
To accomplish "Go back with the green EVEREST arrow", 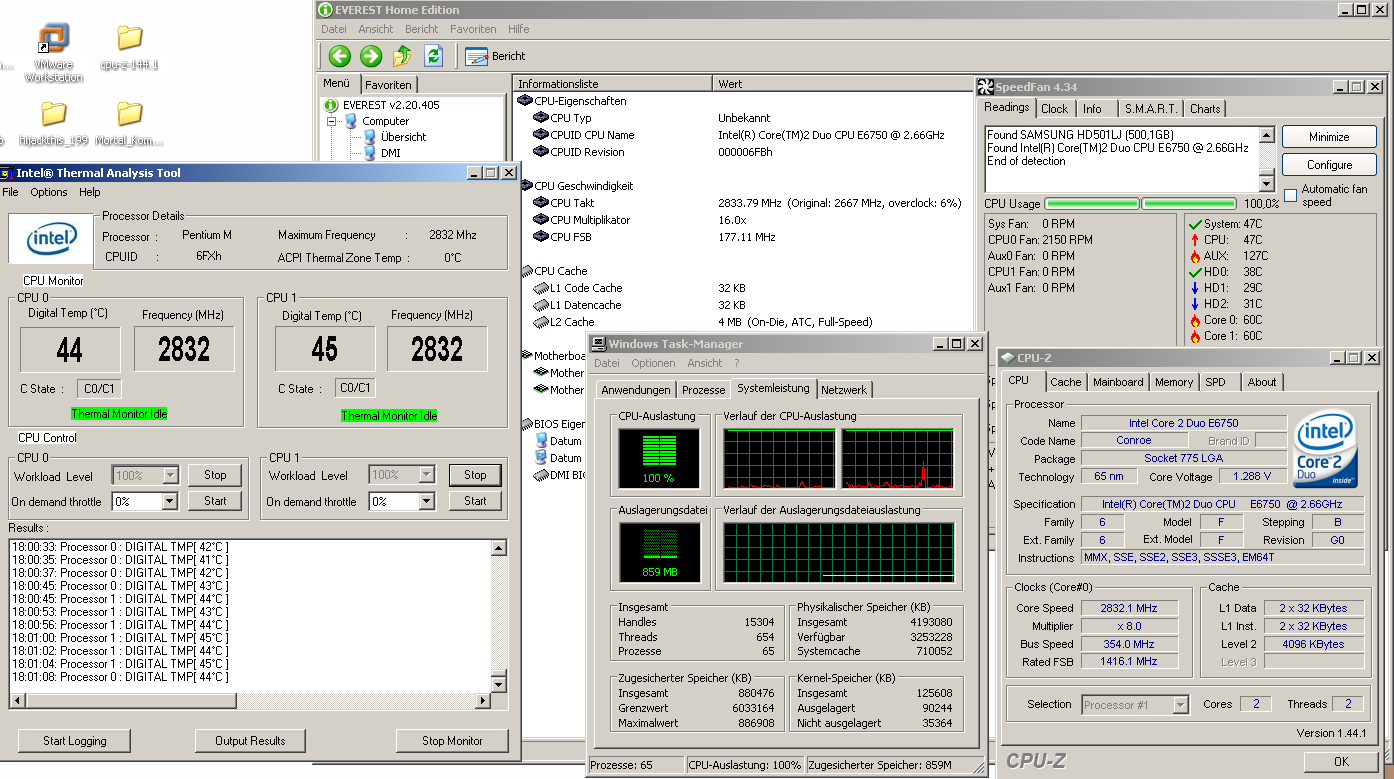I will coord(340,56).
